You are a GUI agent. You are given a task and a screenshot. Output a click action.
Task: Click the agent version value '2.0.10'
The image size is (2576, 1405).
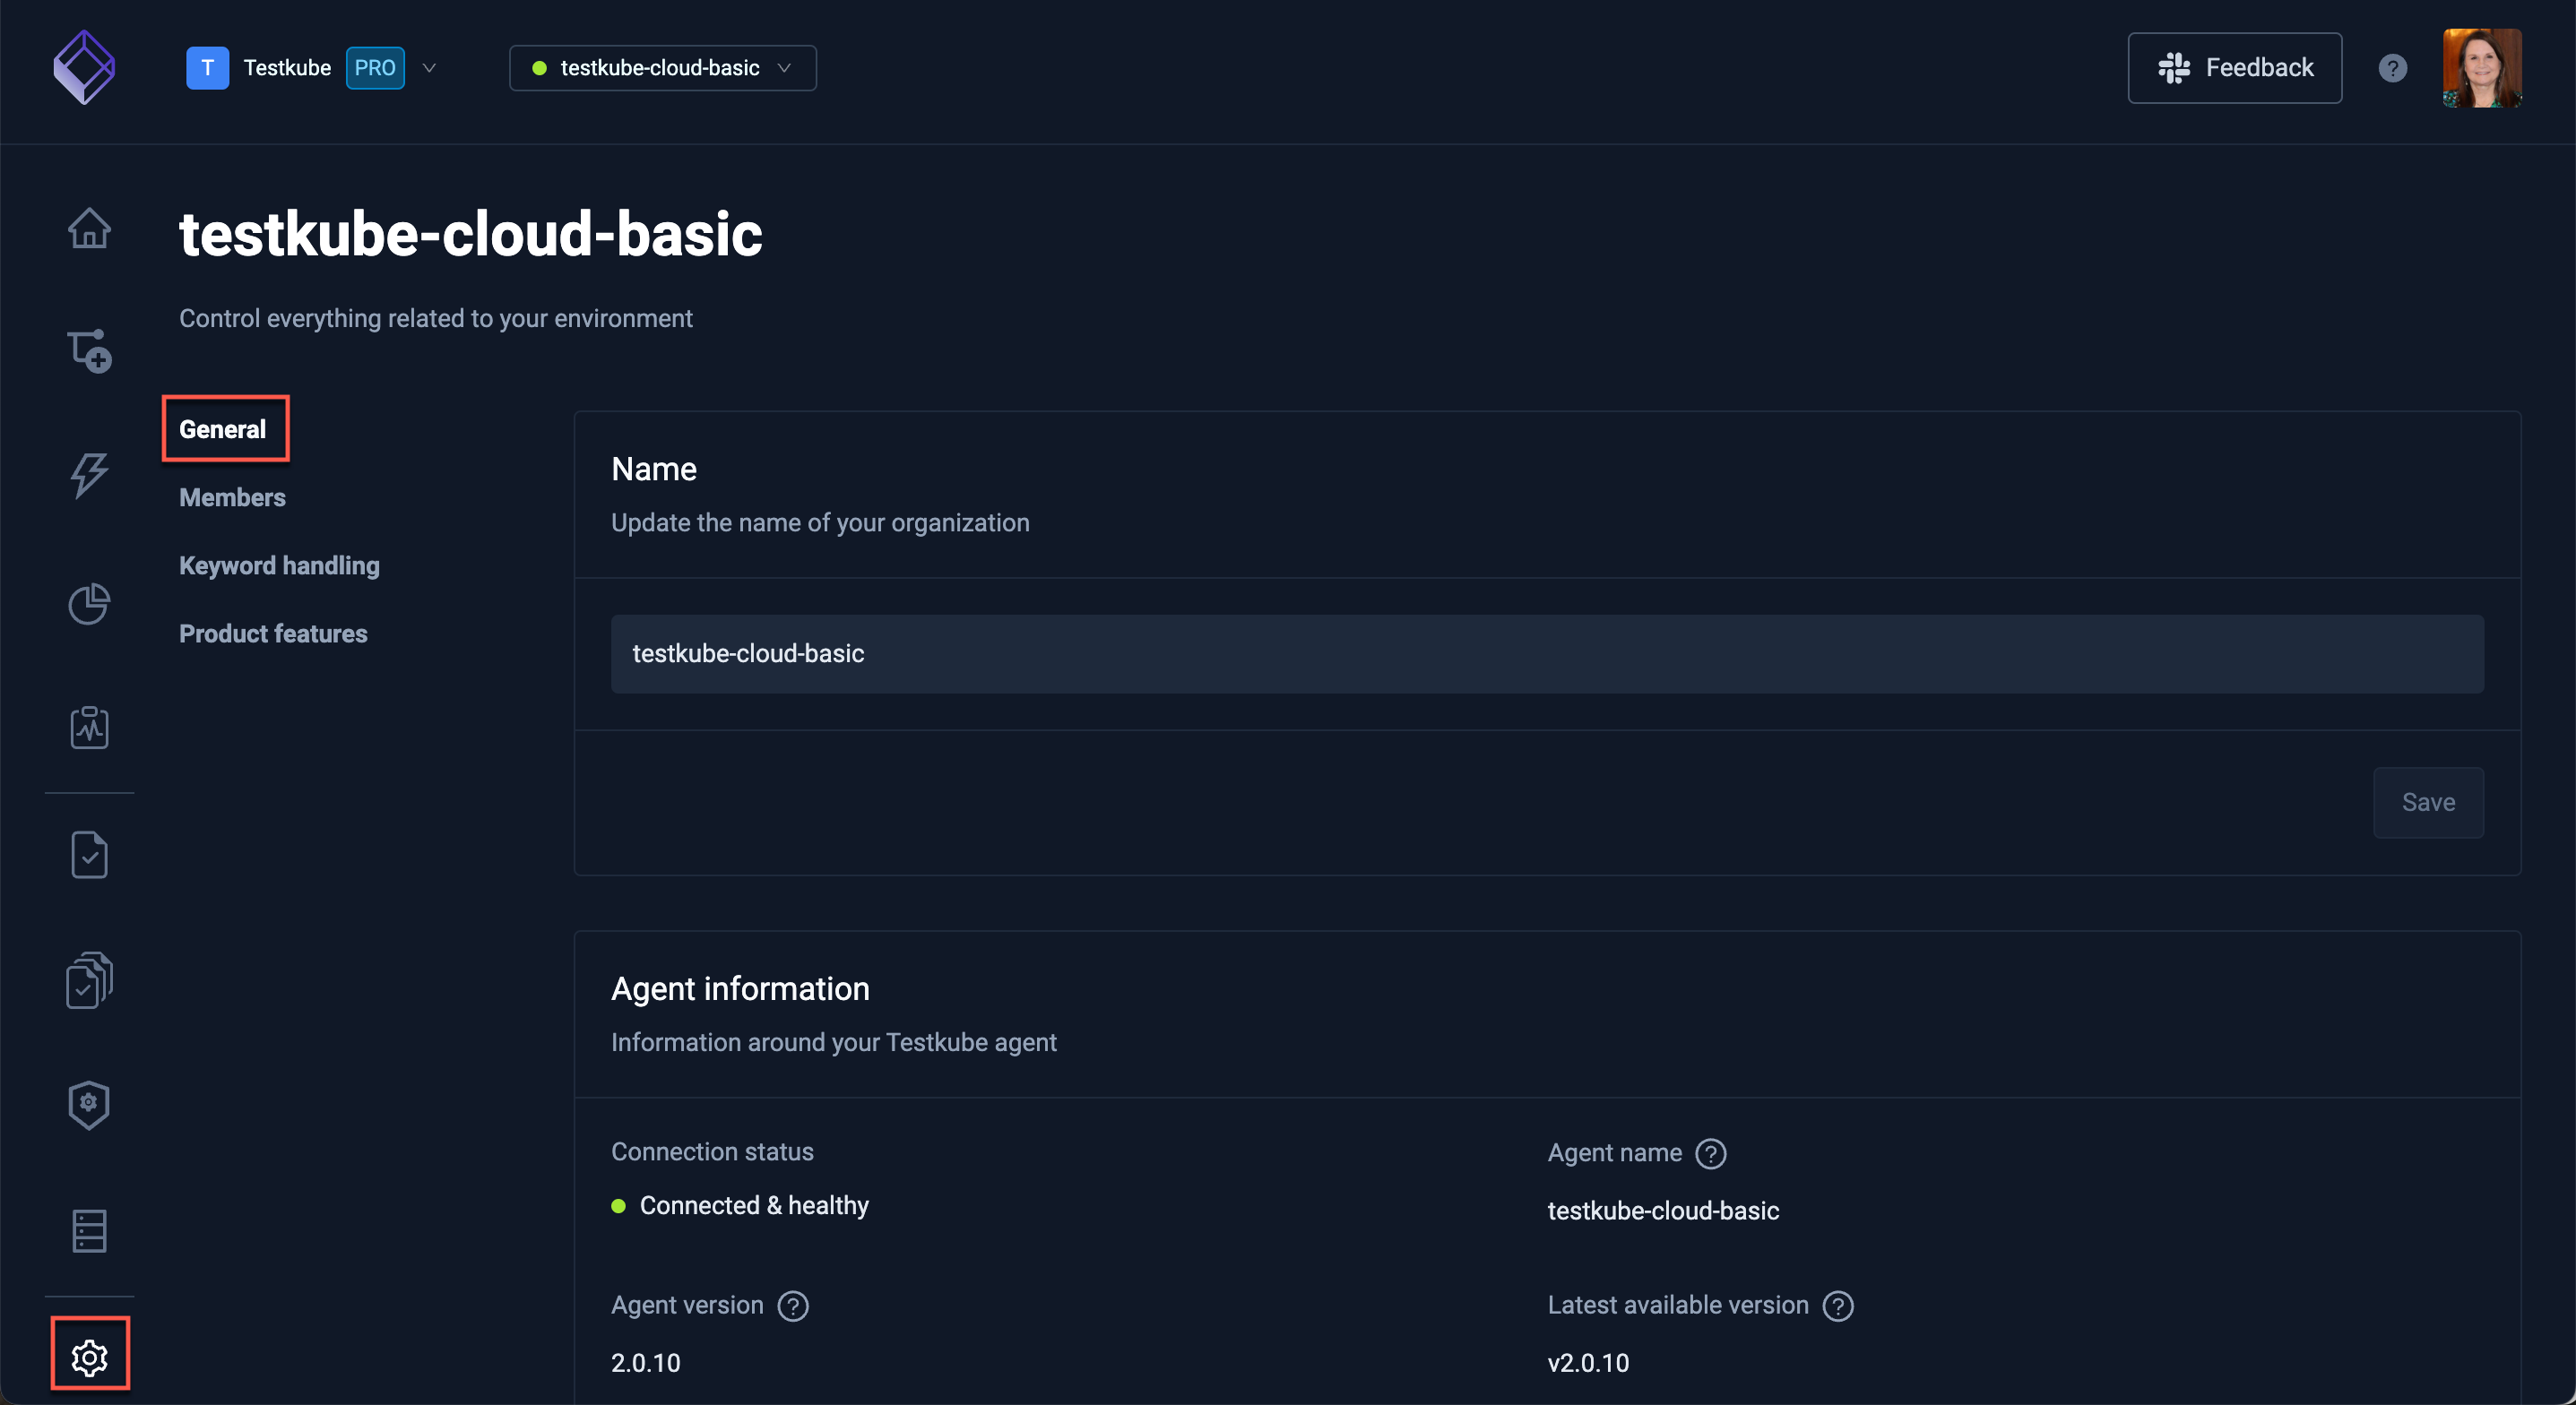coord(645,1363)
